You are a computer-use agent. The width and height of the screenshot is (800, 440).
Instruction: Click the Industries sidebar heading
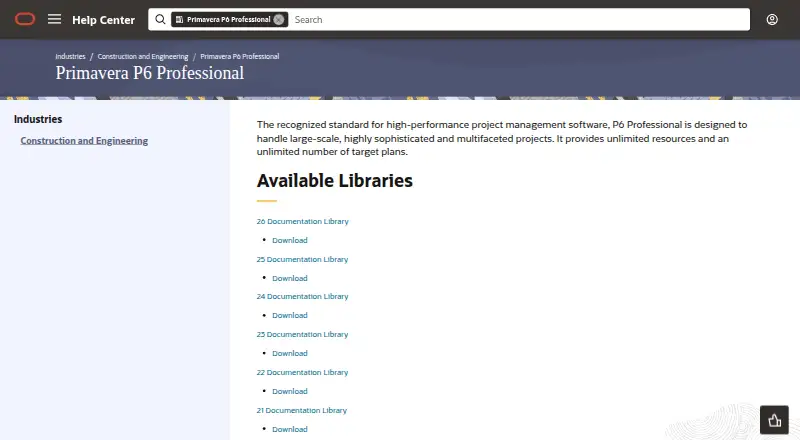(38, 119)
